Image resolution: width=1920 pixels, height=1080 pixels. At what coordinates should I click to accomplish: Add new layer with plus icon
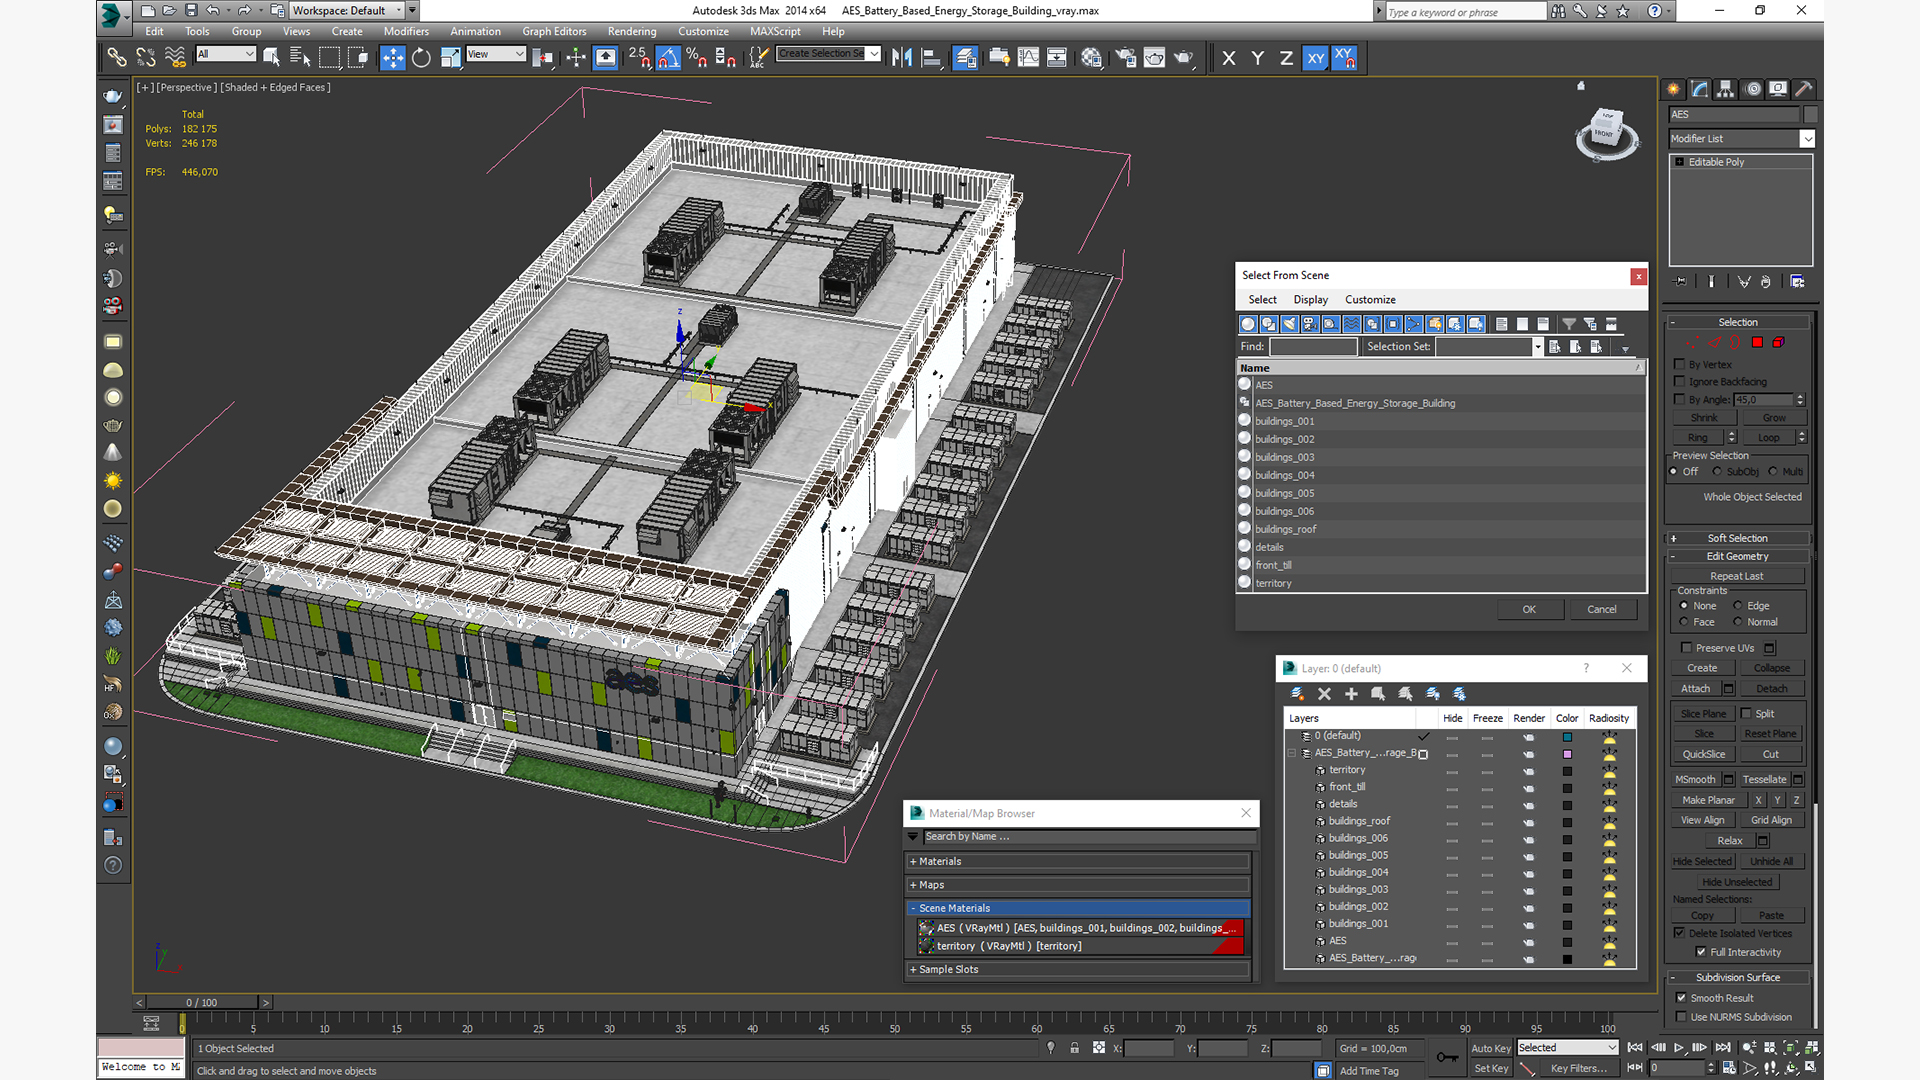coord(1351,694)
